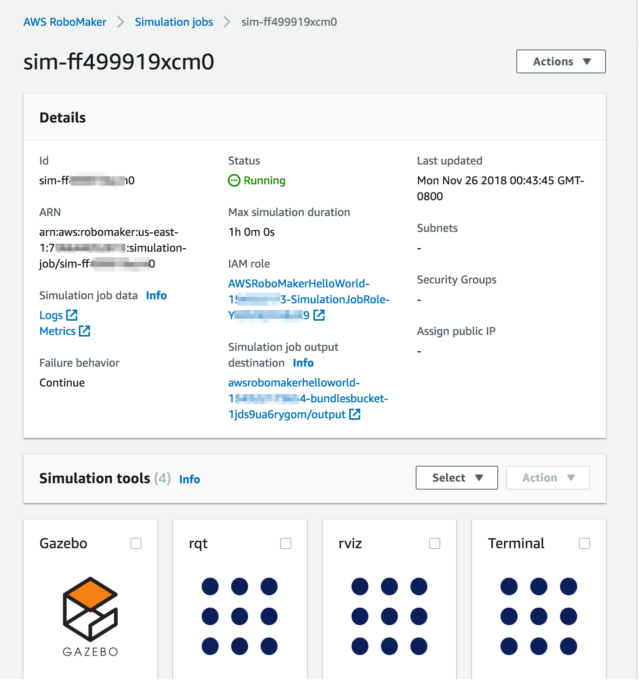Open the Metrics link
This screenshot has width=640, height=681.
(57, 331)
